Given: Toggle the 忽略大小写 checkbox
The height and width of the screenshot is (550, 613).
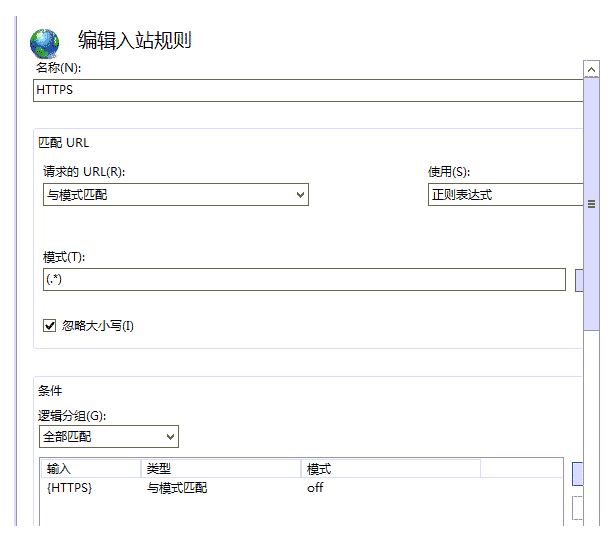Looking at the screenshot, I should point(50,326).
